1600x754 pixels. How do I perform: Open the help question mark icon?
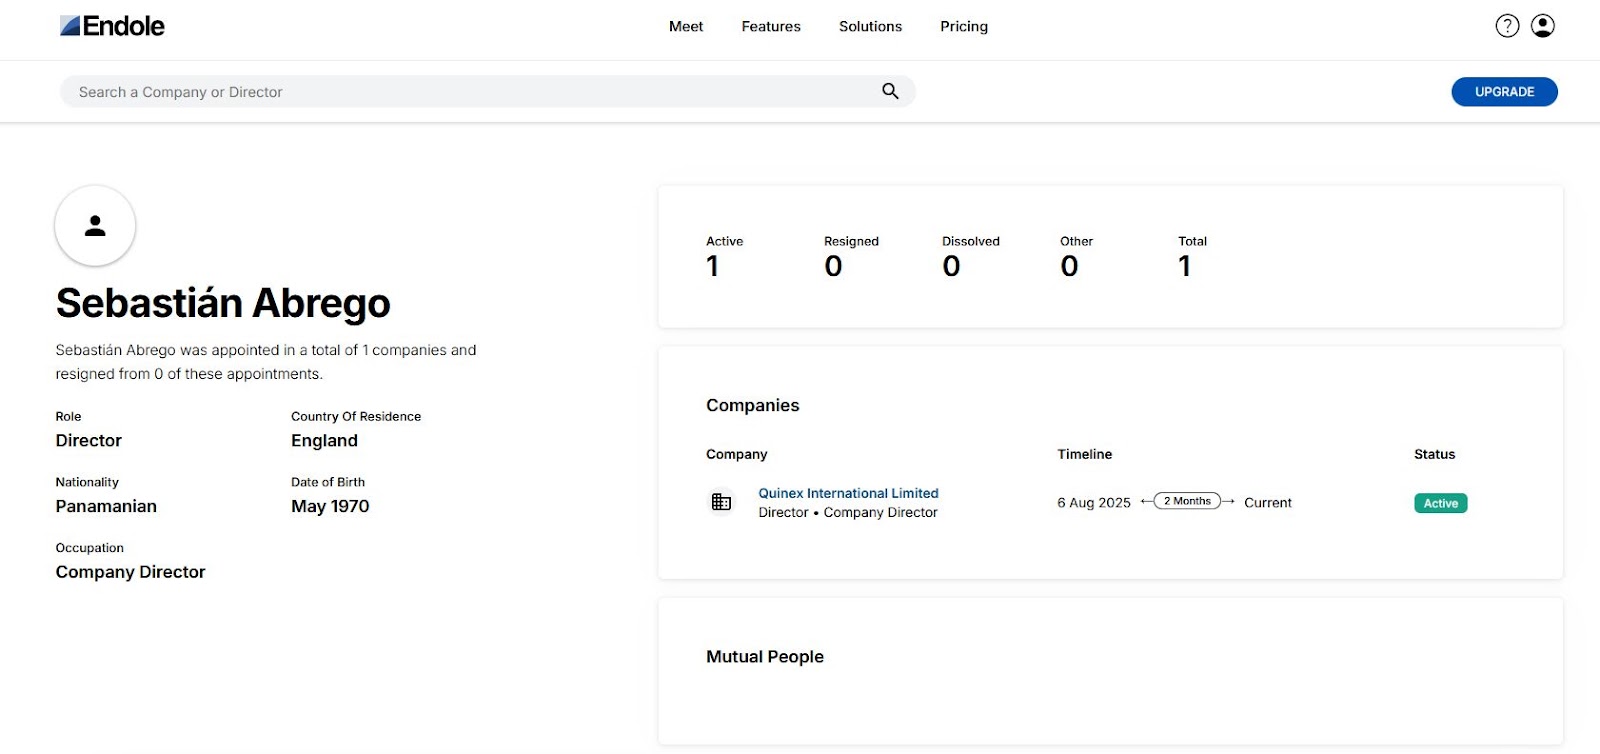click(1507, 26)
